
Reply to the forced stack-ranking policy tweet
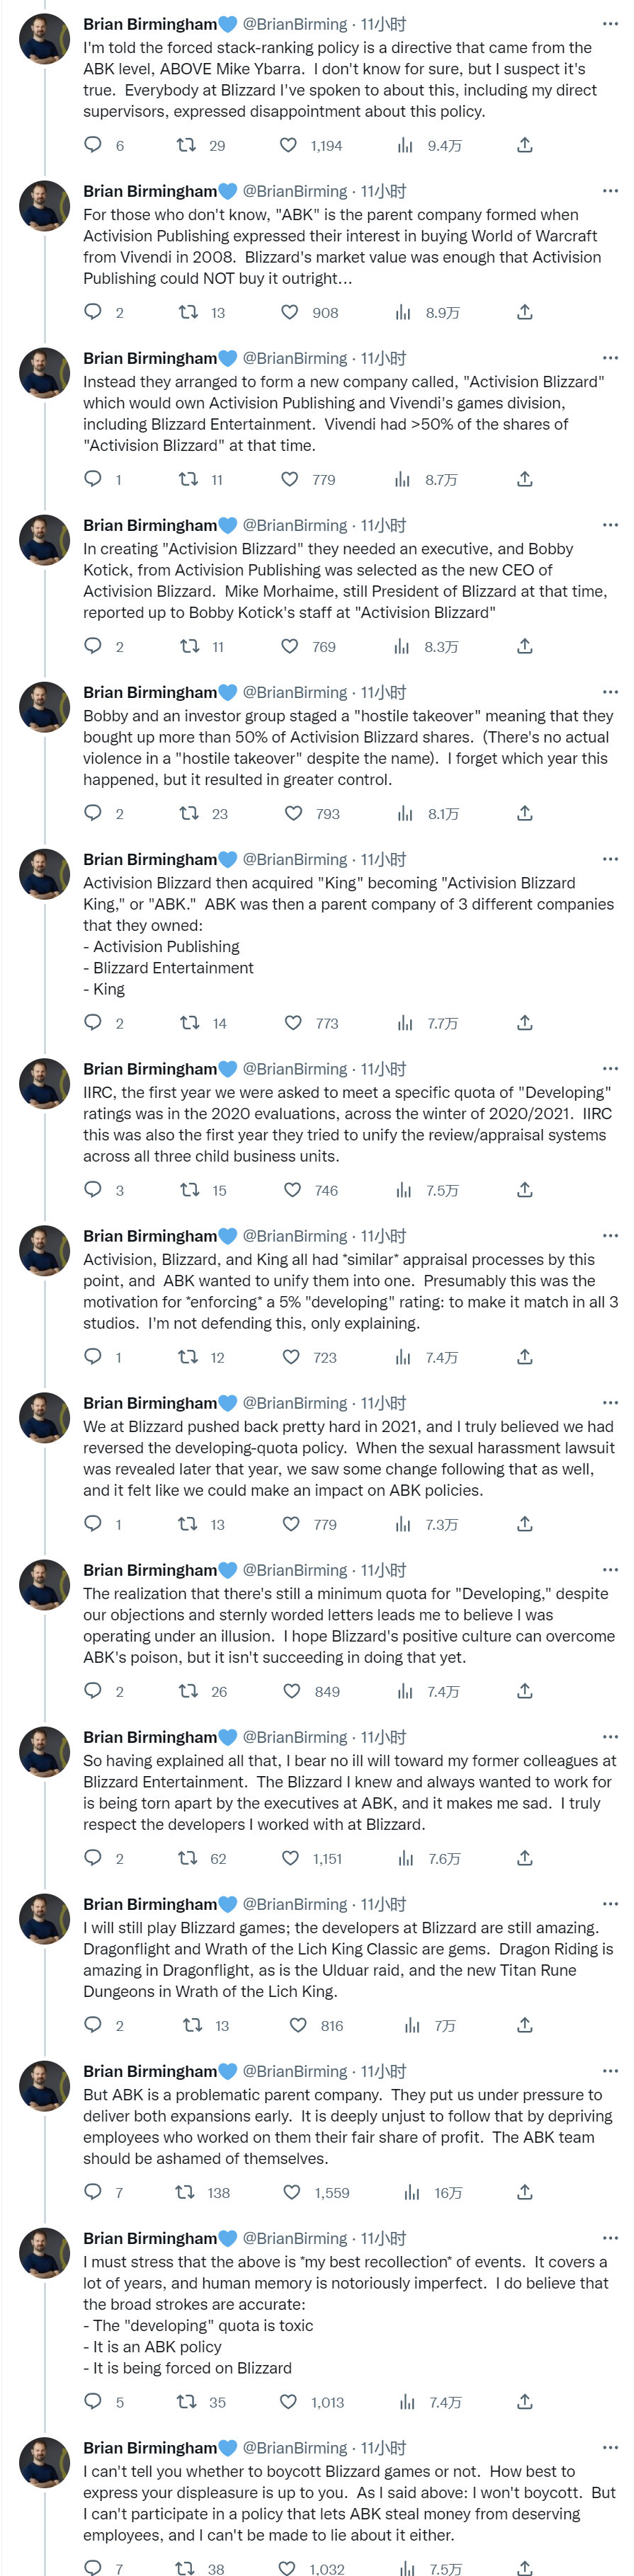93,145
